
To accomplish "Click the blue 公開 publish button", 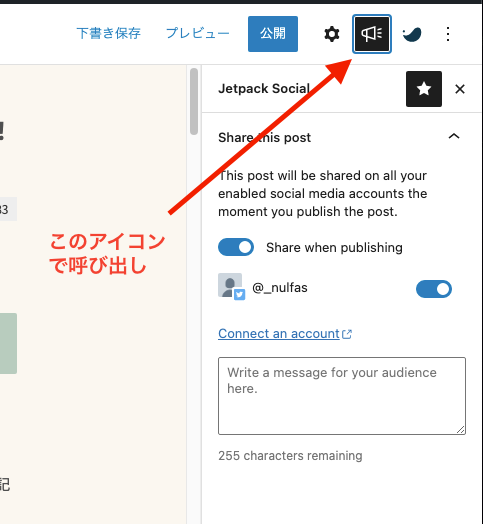I will pyautogui.click(x=273, y=34).
